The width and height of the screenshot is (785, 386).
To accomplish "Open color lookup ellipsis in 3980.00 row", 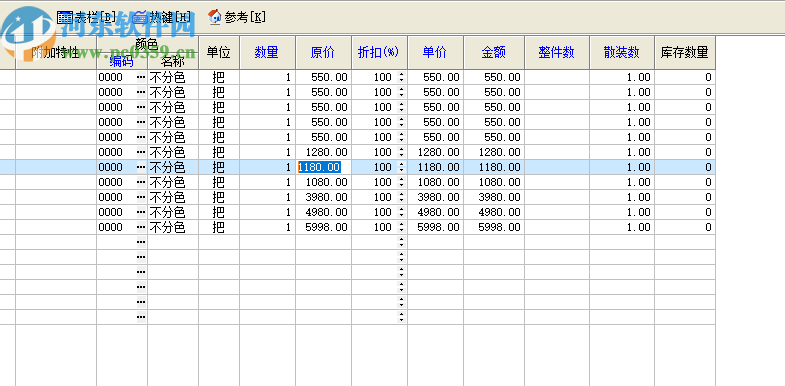I will point(141,197).
